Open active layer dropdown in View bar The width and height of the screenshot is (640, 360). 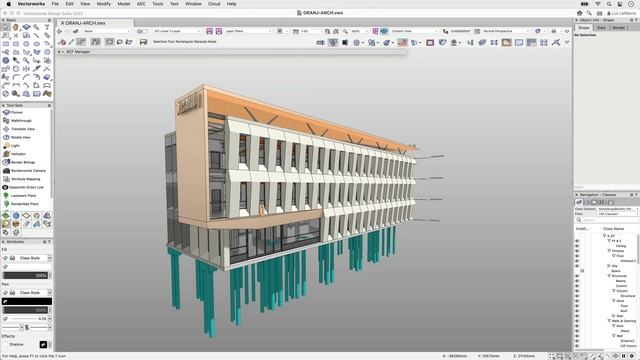click(177, 31)
